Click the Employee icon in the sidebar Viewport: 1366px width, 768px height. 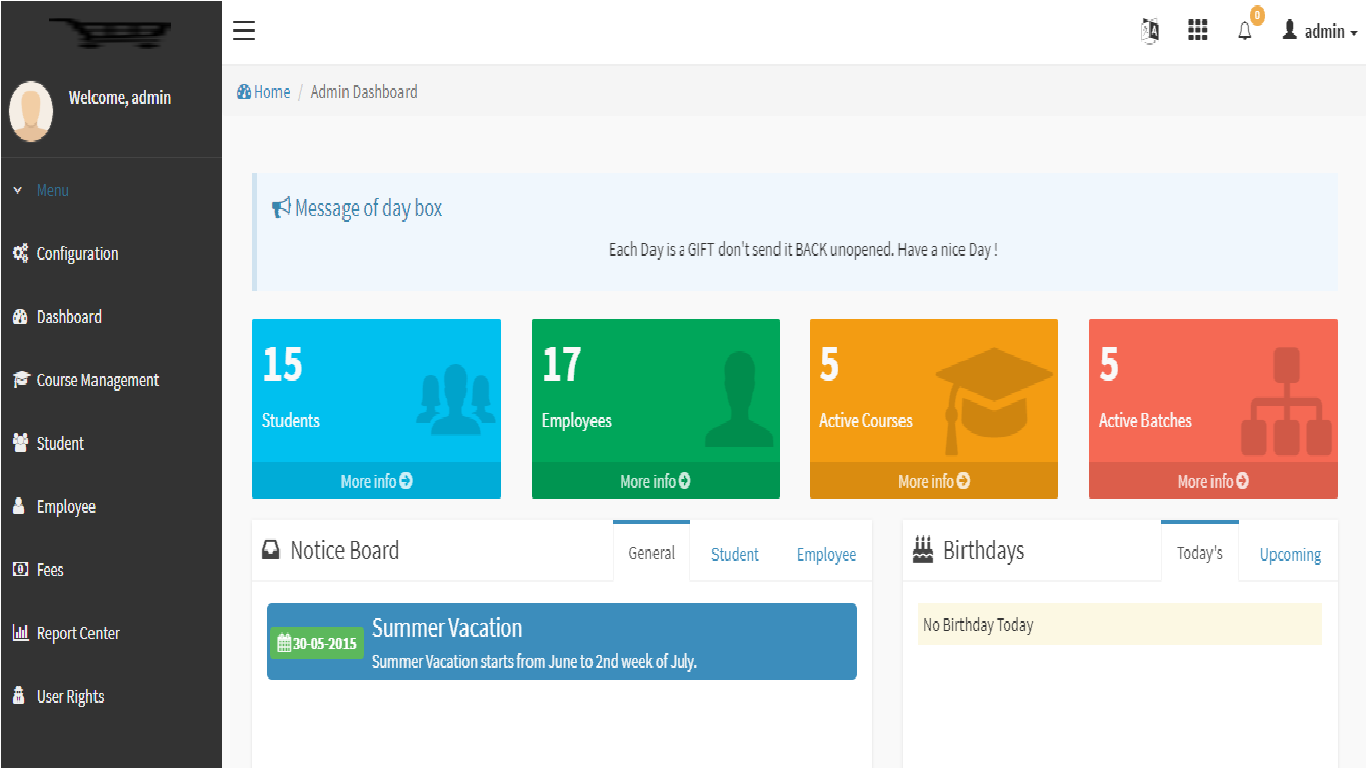point(19,507)
